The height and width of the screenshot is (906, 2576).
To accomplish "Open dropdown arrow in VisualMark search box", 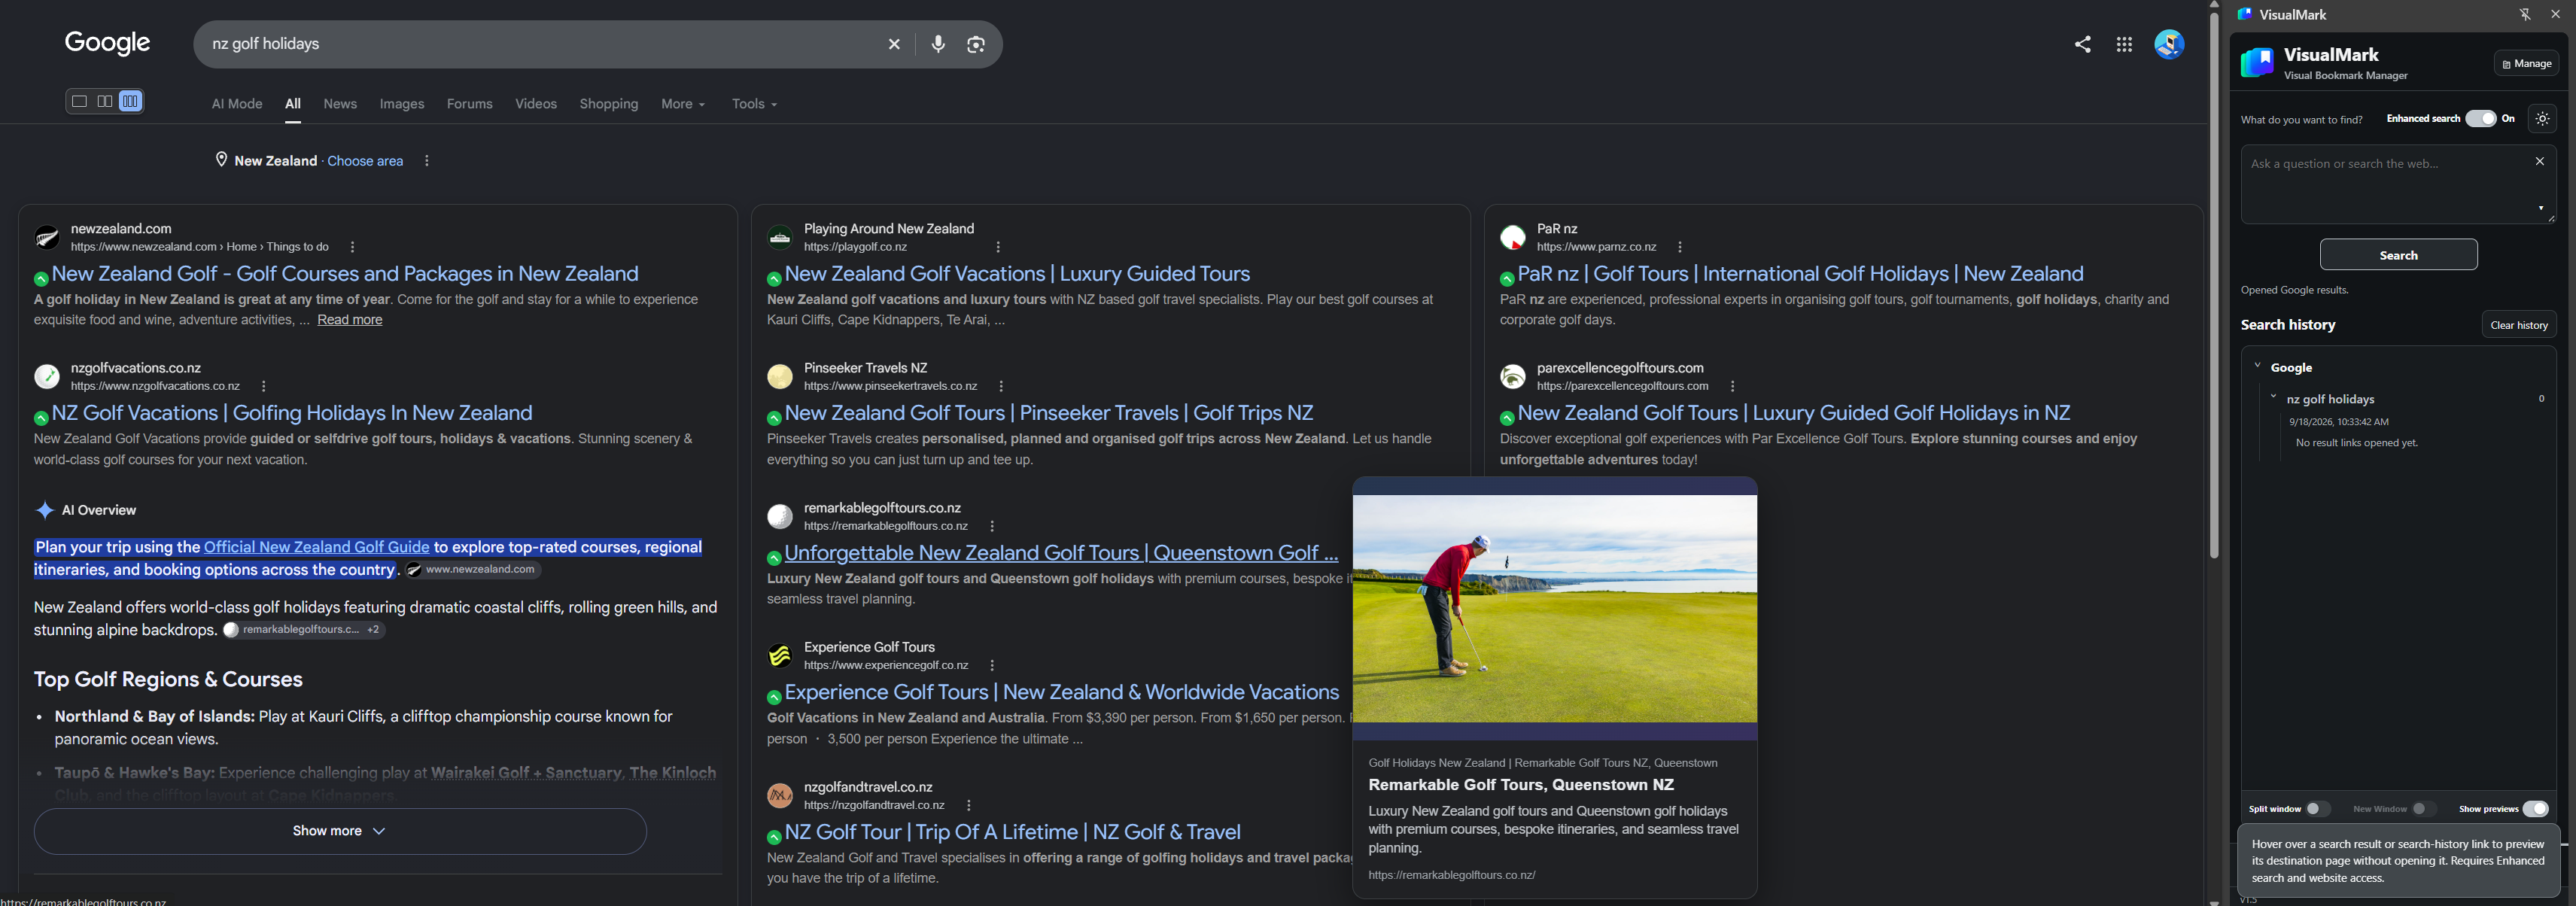I will pyautogui.click(x=2540, y=208).
